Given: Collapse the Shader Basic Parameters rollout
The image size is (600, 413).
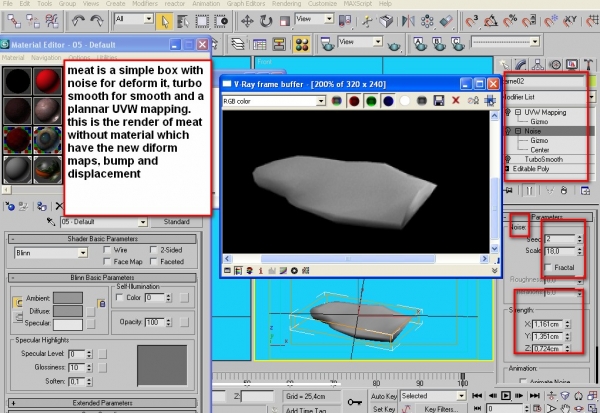Looking at the screenshot, I should click(103, 239).
